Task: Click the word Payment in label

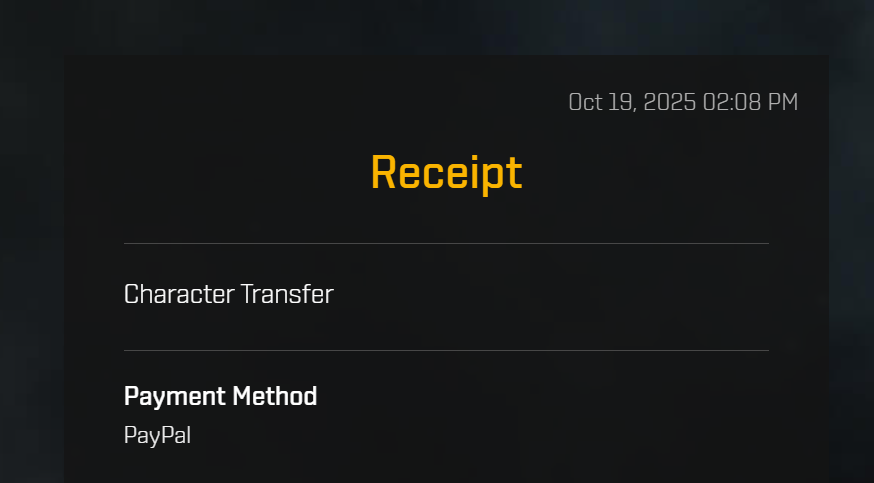Action: (x=174, y=397)
